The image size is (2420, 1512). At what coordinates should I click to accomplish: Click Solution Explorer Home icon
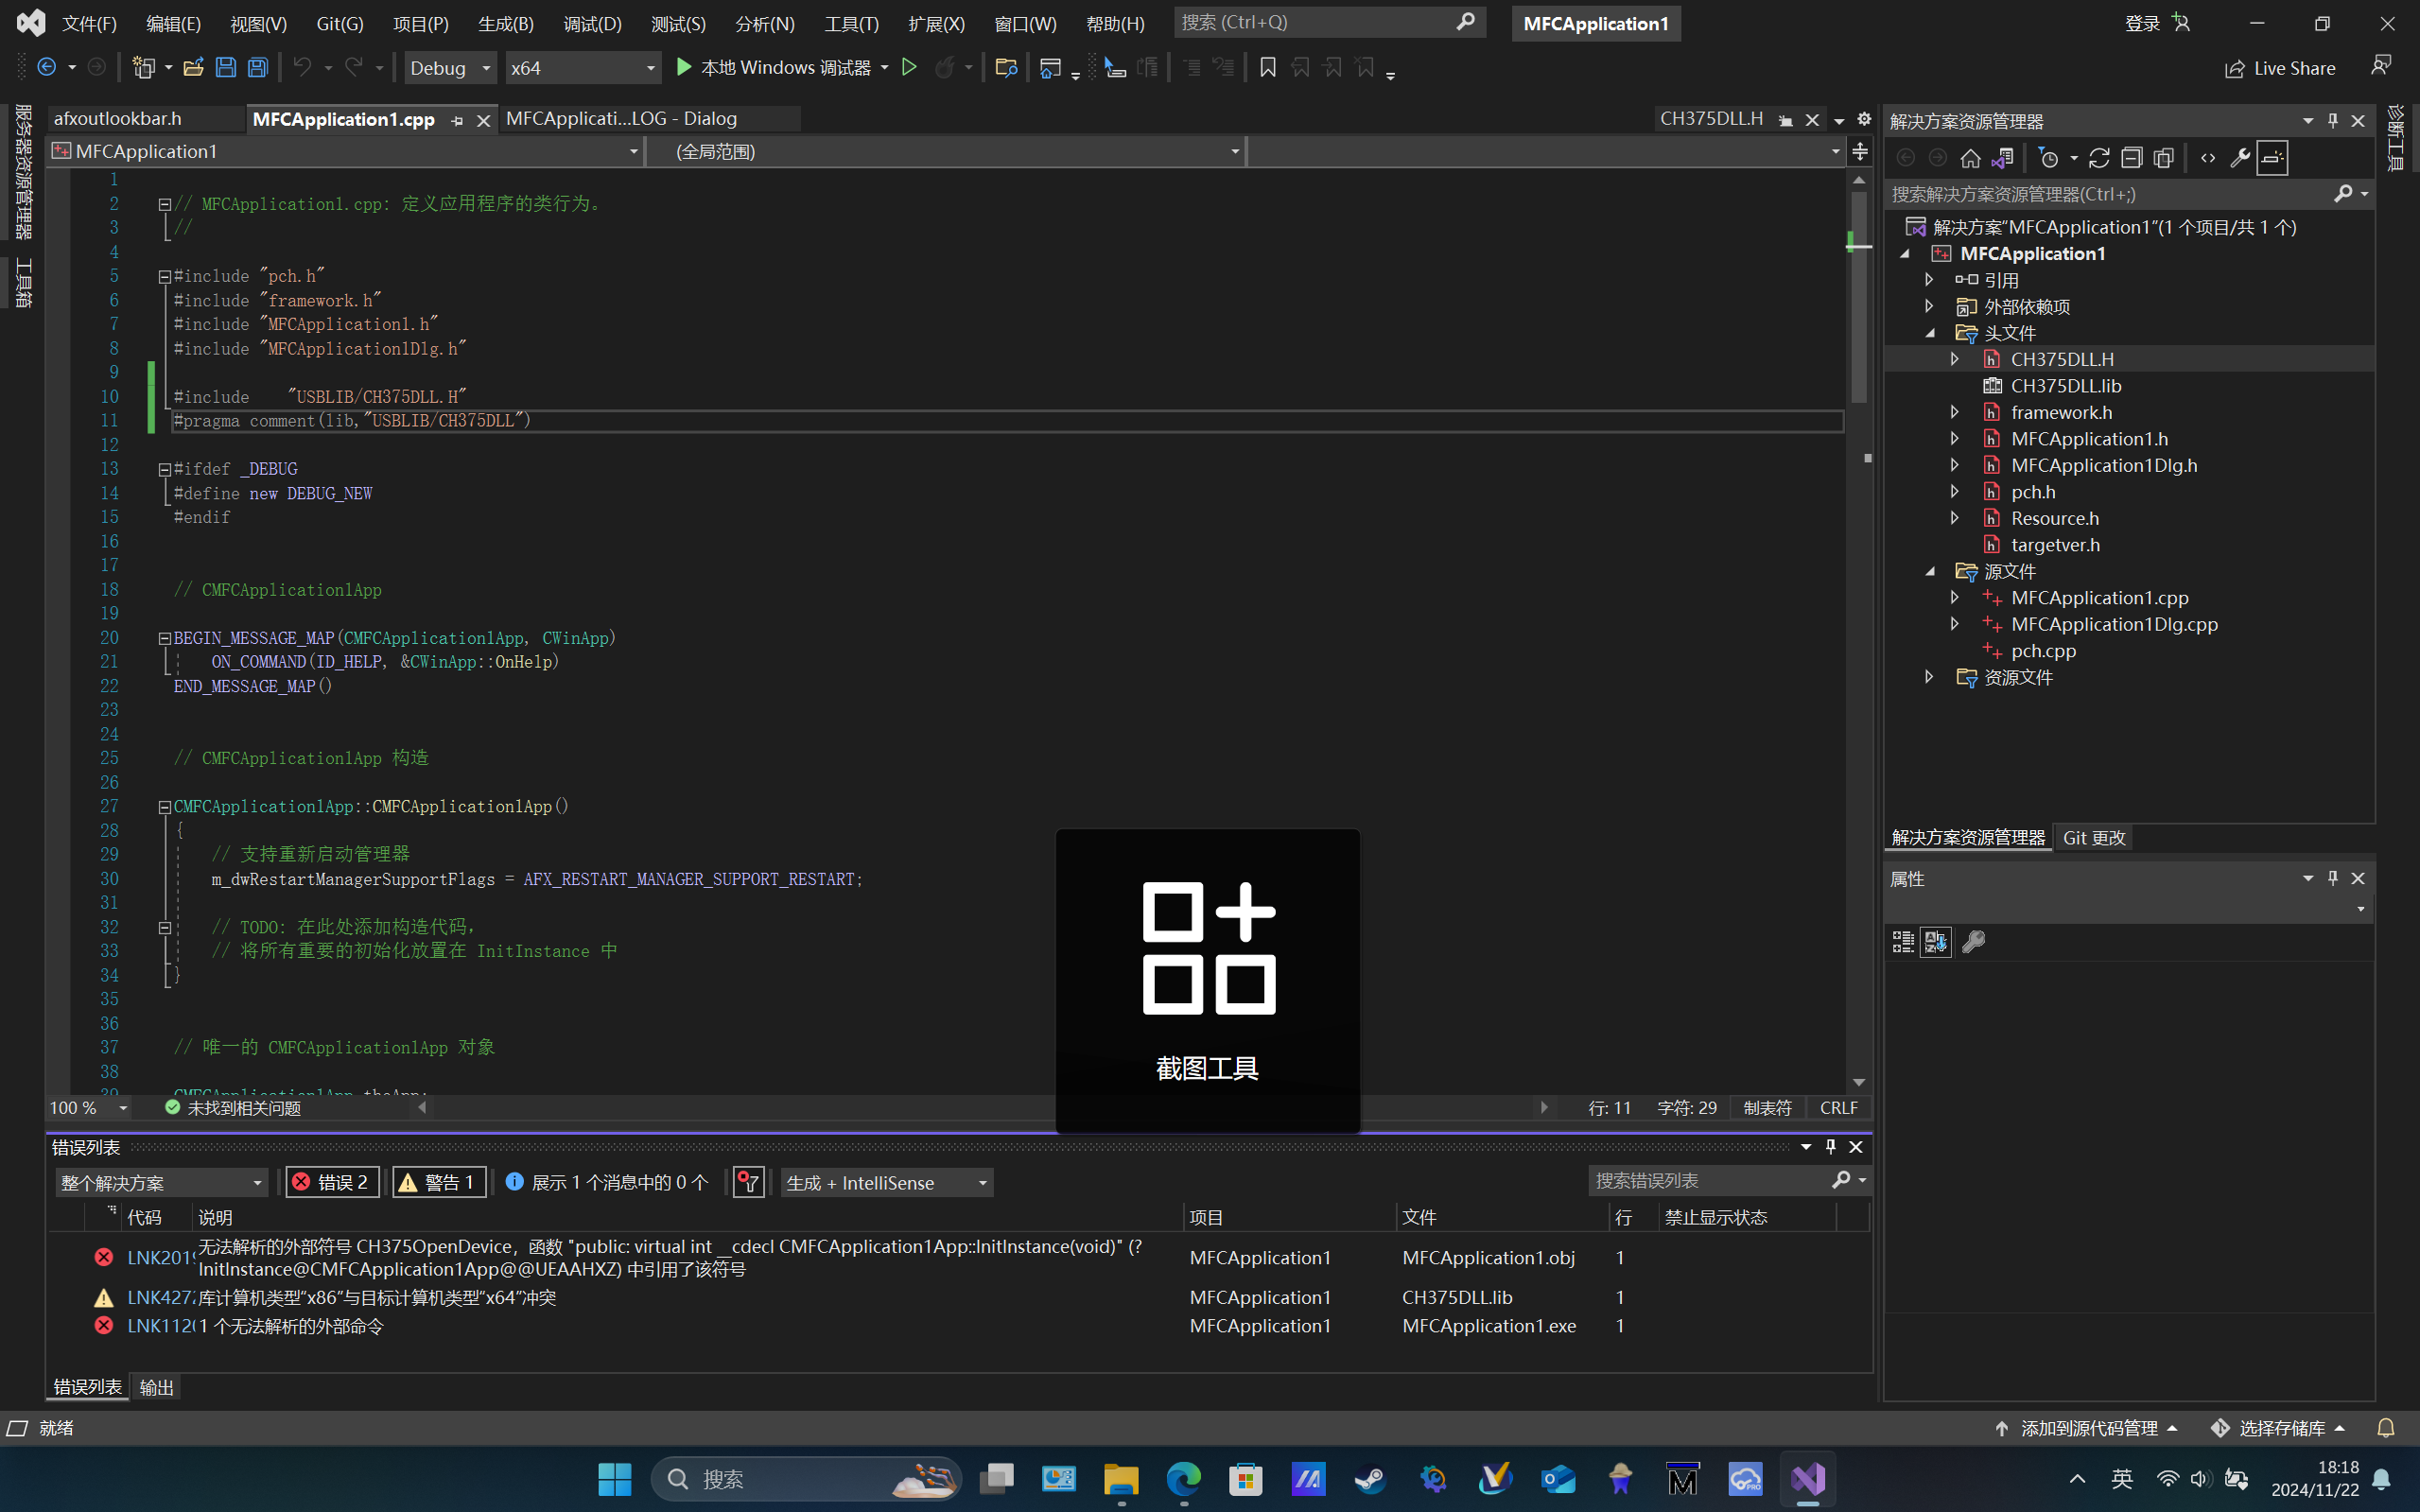(x=1970, y=158)
